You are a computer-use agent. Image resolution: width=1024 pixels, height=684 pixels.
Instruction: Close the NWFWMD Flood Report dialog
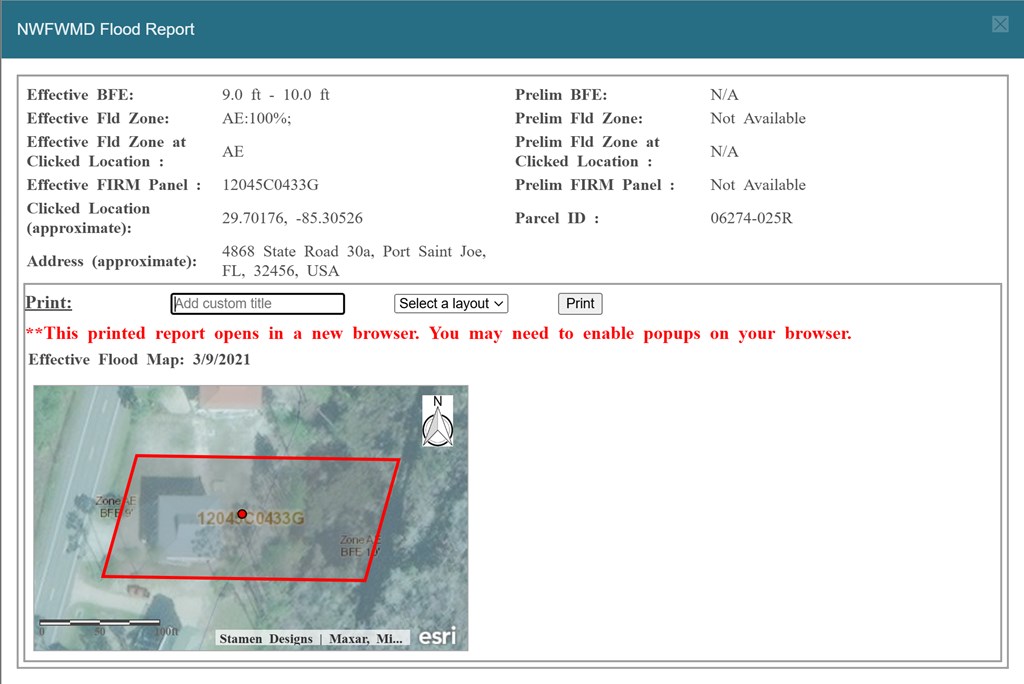(1000, 25)
